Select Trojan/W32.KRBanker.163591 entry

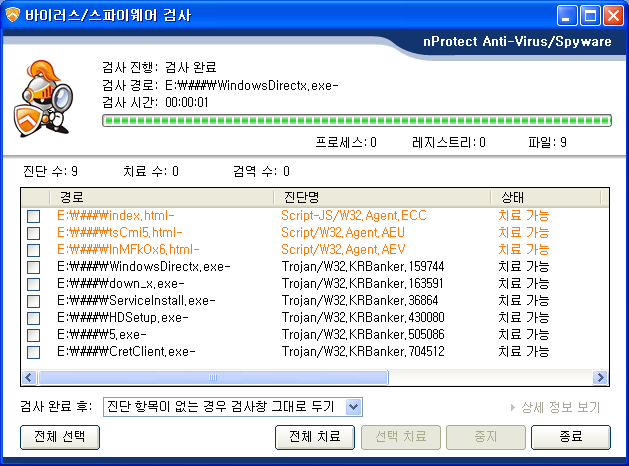click(362, 284)
